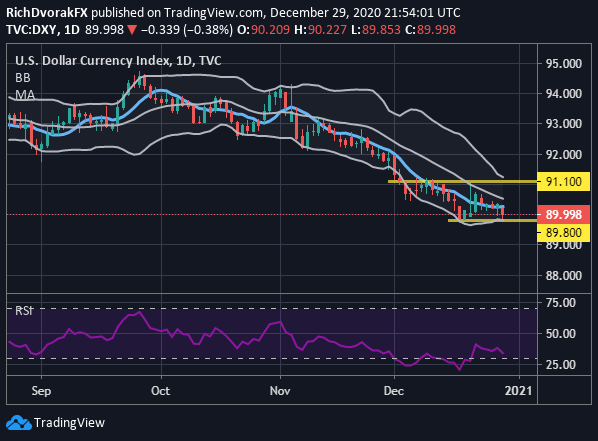Click the 2021 label on time axis

click(x=518, y=391)
